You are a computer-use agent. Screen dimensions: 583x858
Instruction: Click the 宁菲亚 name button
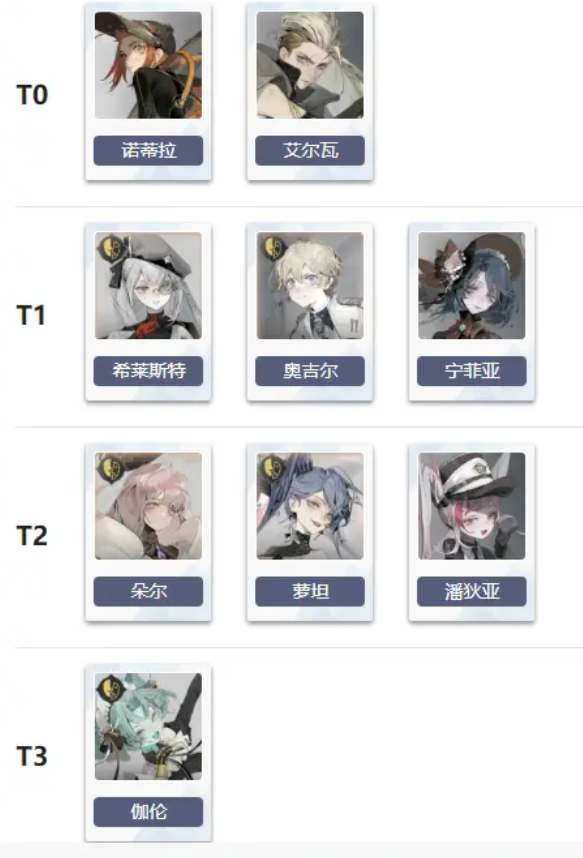tap(472, 371)
